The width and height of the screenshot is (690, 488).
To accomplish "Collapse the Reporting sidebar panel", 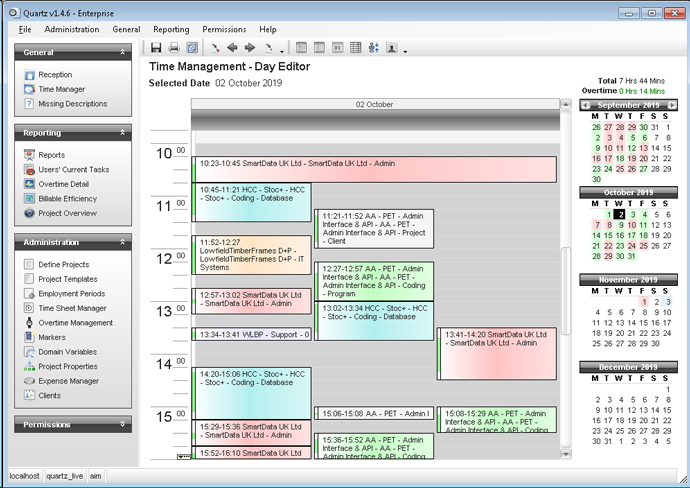I will click(123, 132).
